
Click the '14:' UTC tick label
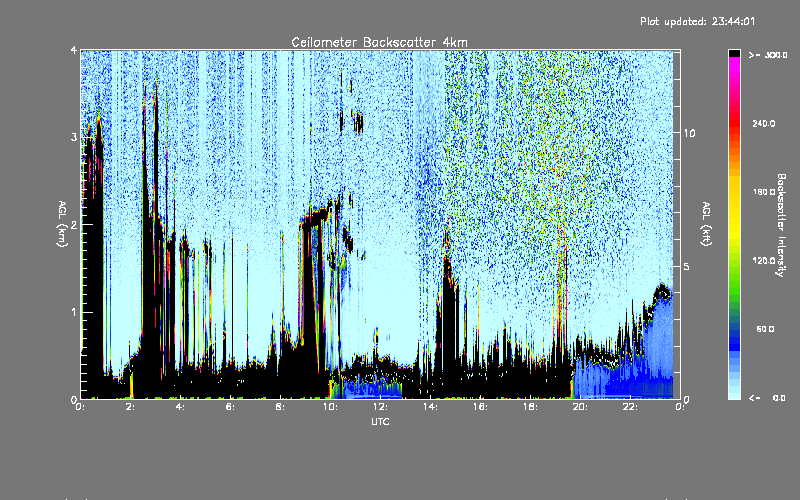point(430,407)
